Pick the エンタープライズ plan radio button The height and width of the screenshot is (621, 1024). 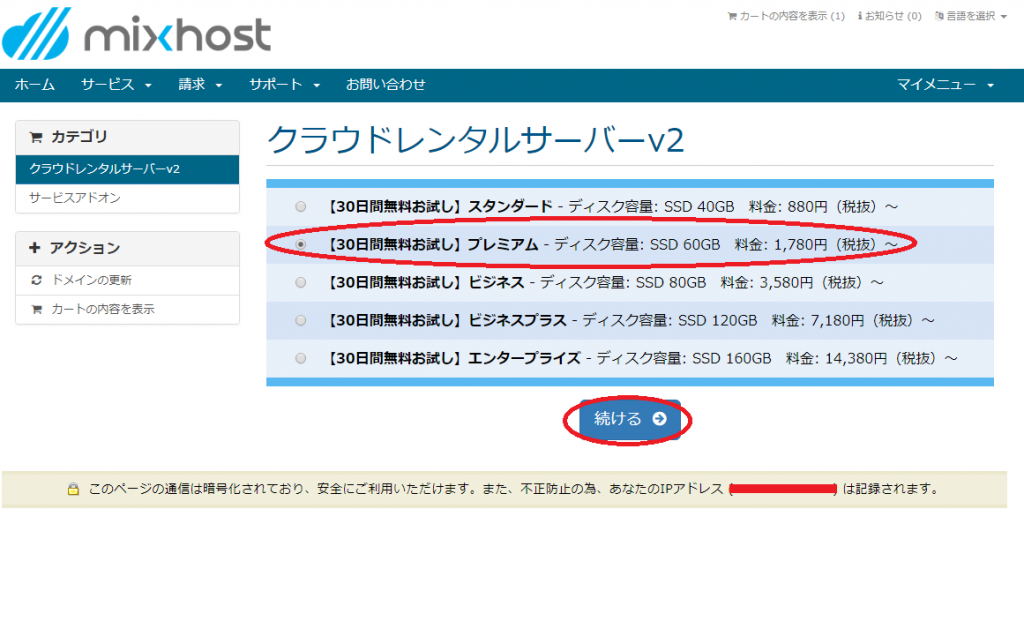tap(301, 358)
